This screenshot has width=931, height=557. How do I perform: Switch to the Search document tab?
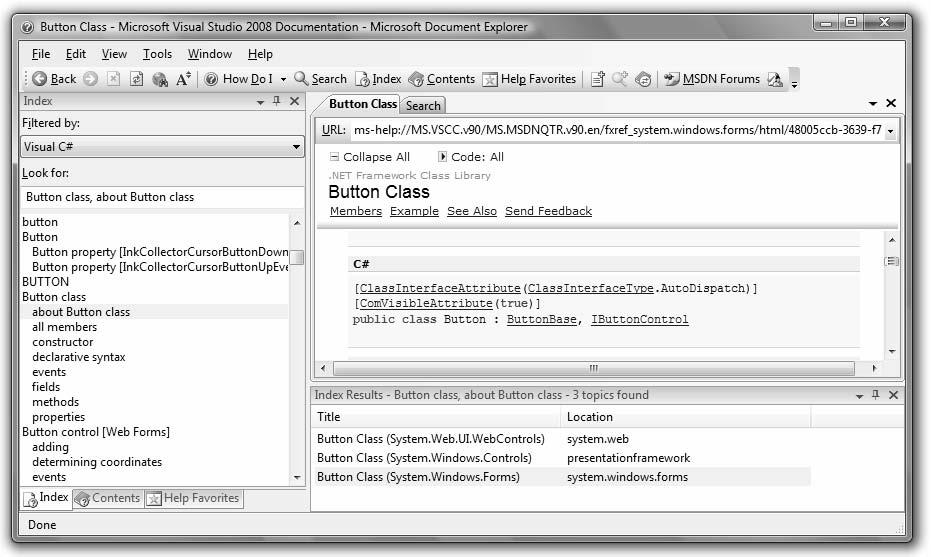423,106
